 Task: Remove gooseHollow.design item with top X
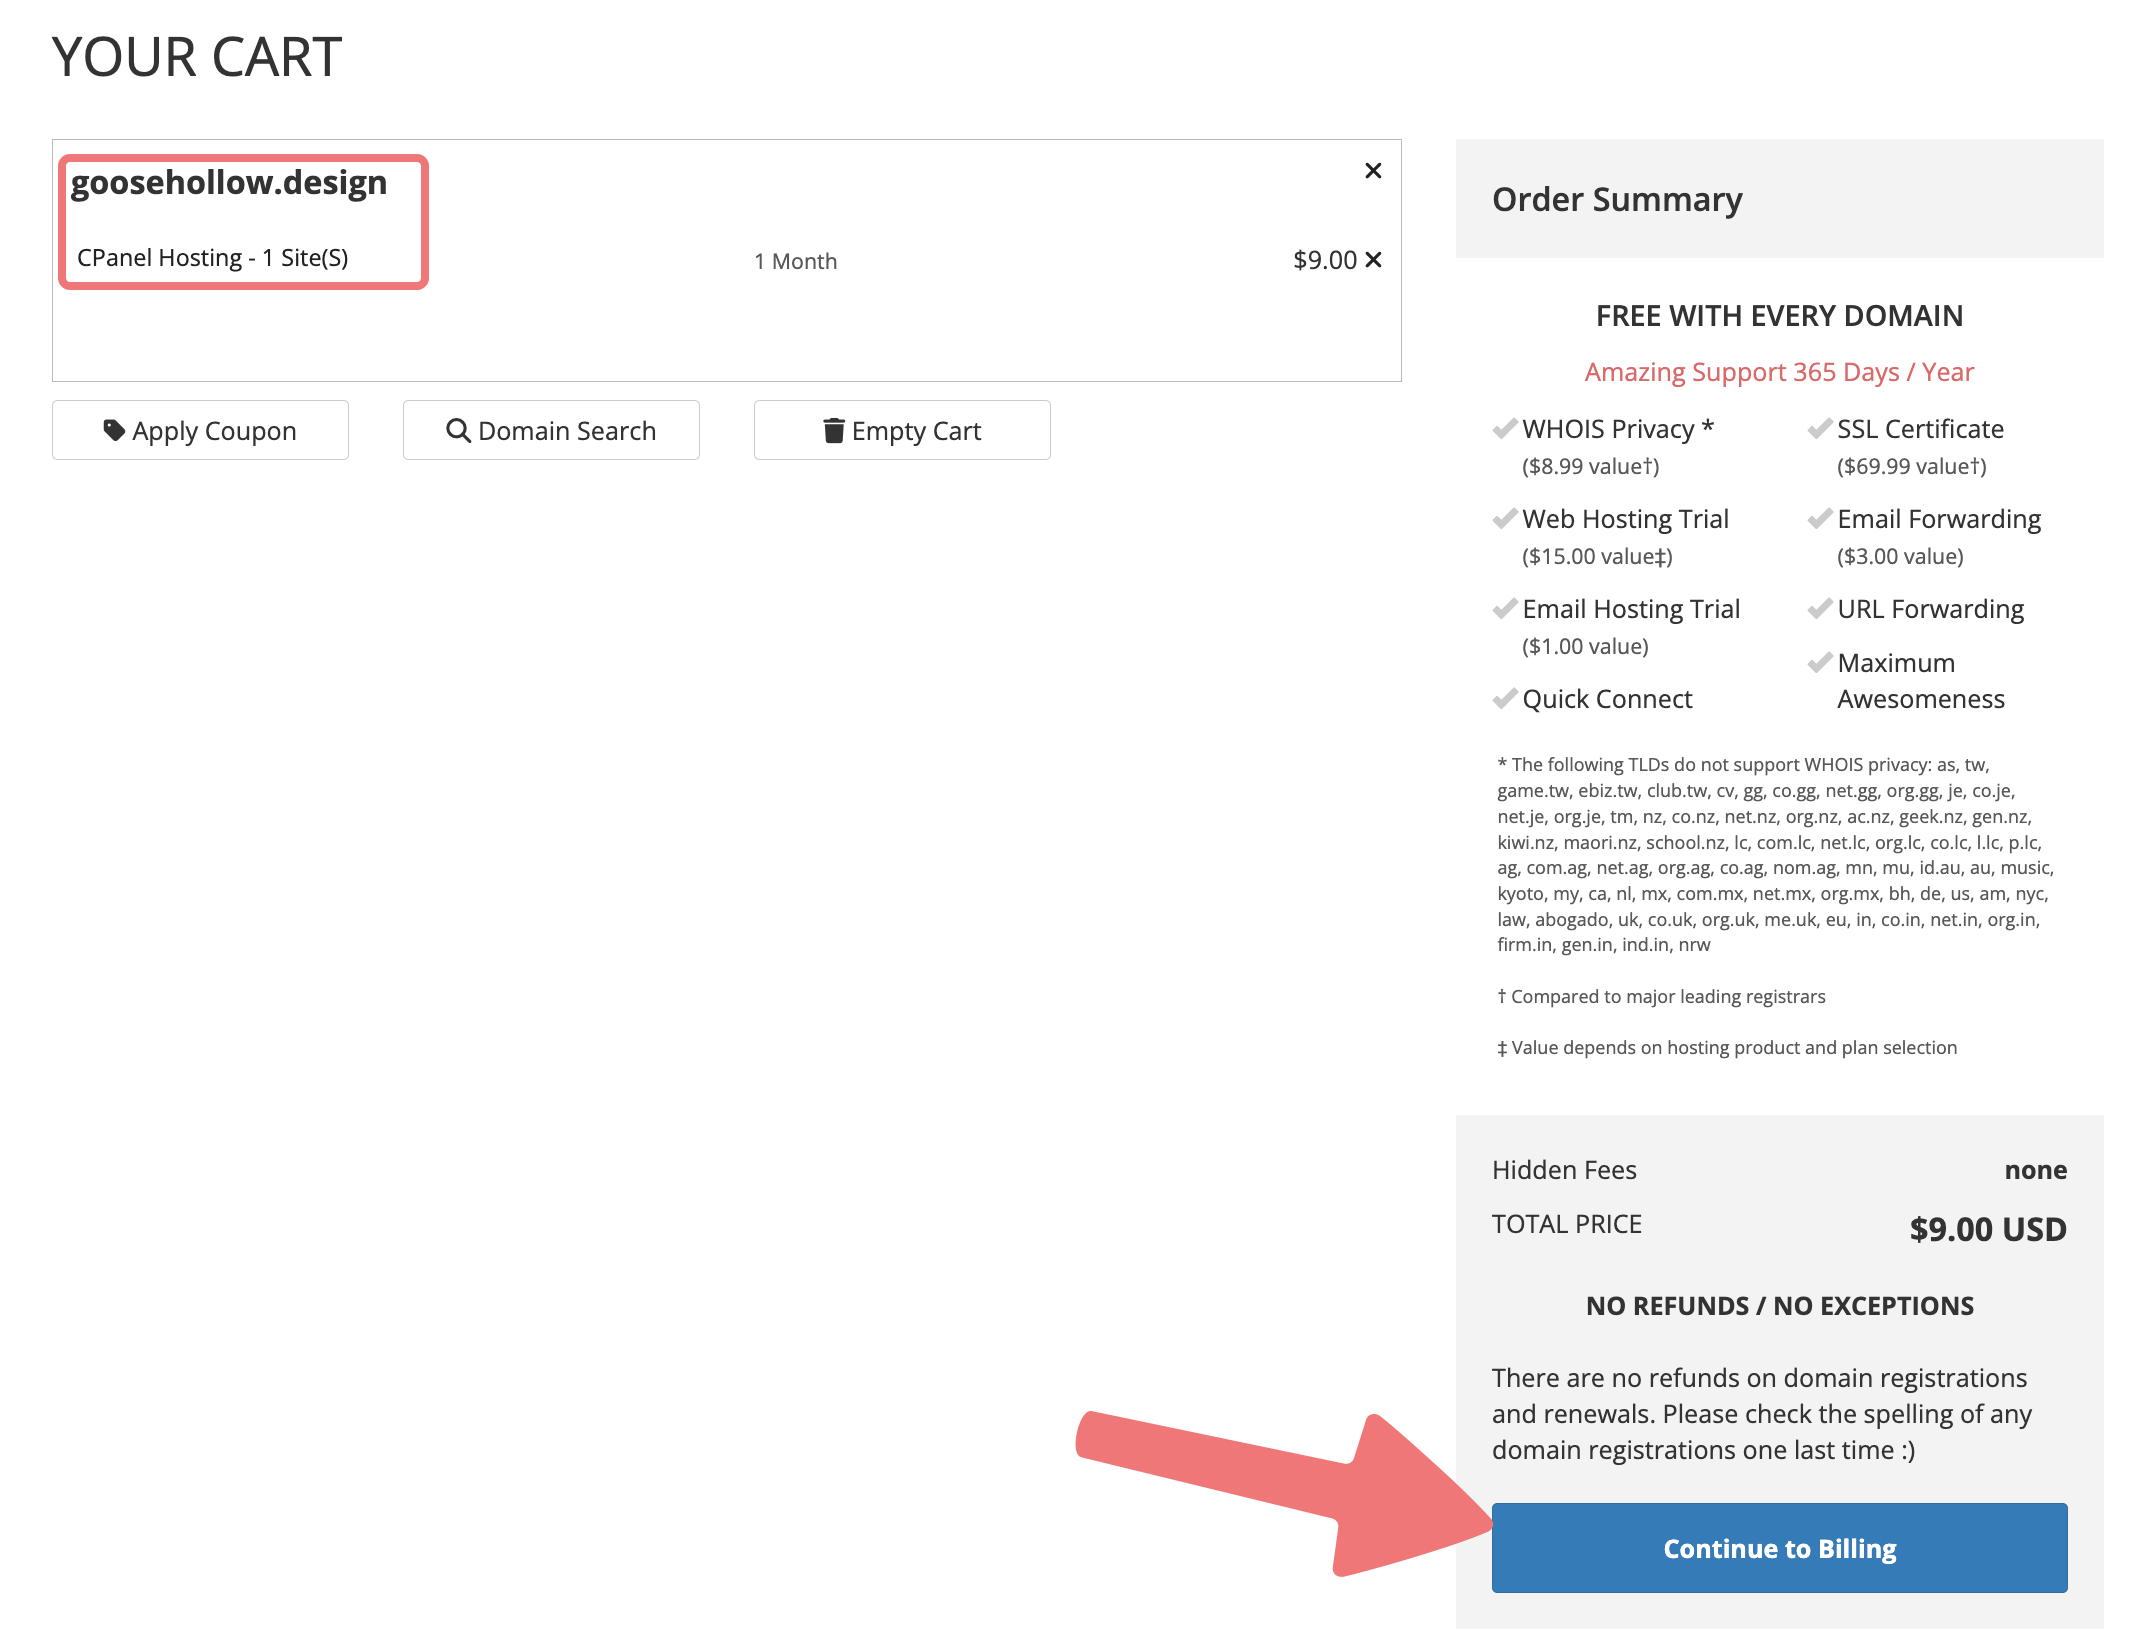pyautogui.click(x=1373, y=171)
